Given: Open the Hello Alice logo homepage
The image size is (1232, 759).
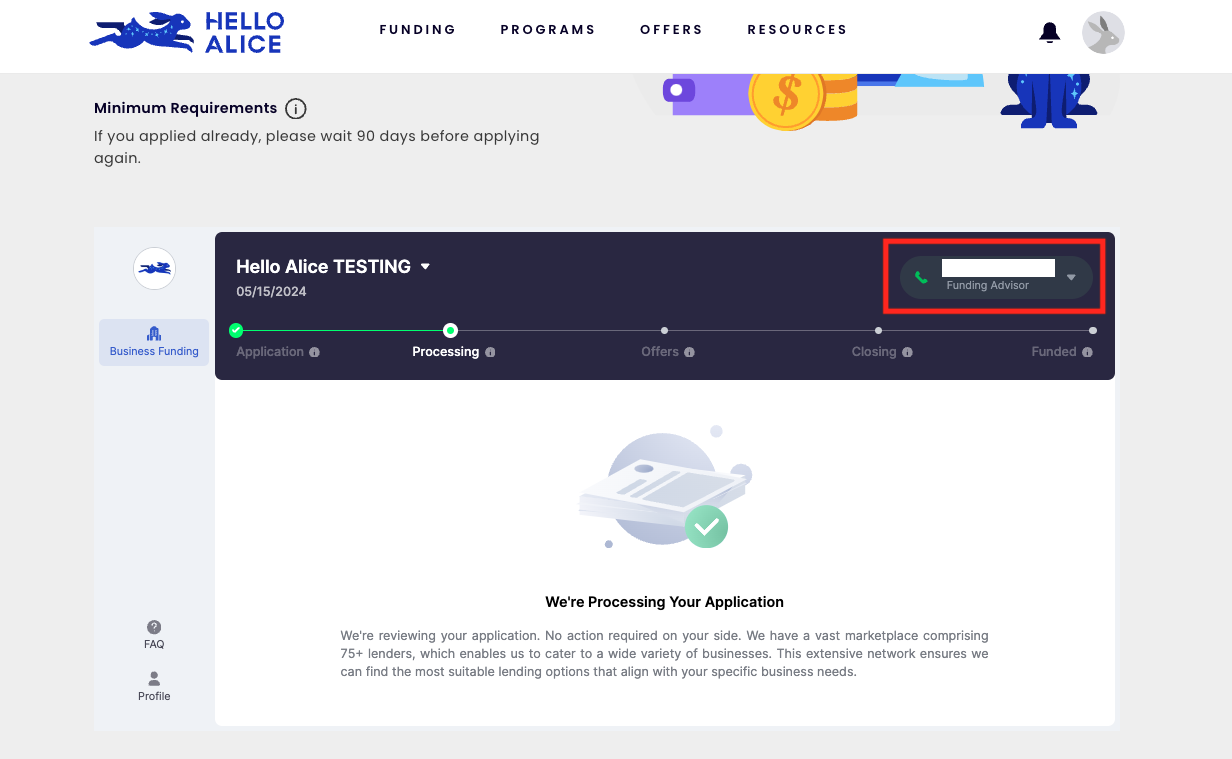Looking at the screenshot, I should tap(187, 33).
